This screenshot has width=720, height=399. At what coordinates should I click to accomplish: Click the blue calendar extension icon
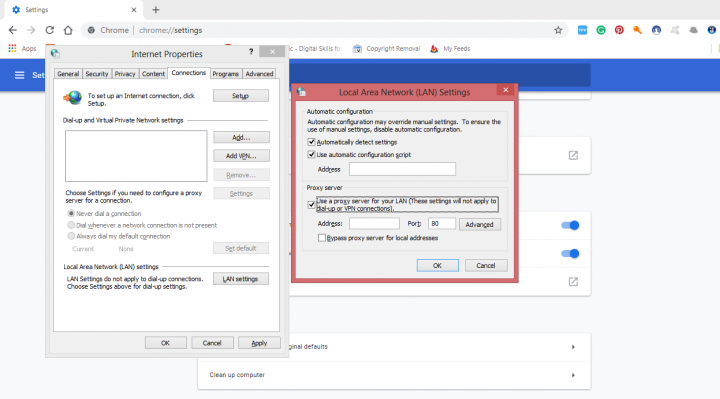(x=582, y=30)
